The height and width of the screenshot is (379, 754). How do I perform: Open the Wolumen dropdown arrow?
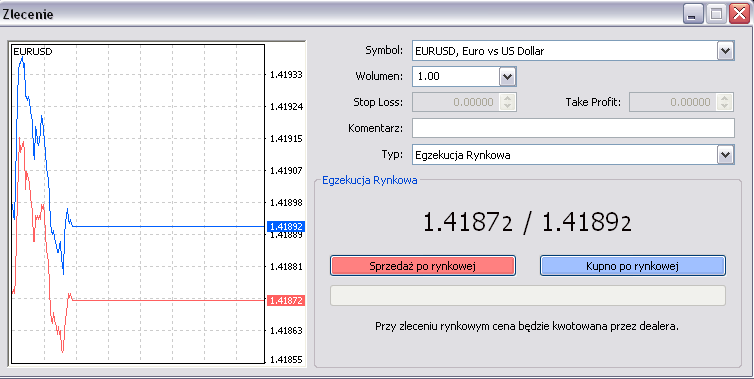click(507, 76)
